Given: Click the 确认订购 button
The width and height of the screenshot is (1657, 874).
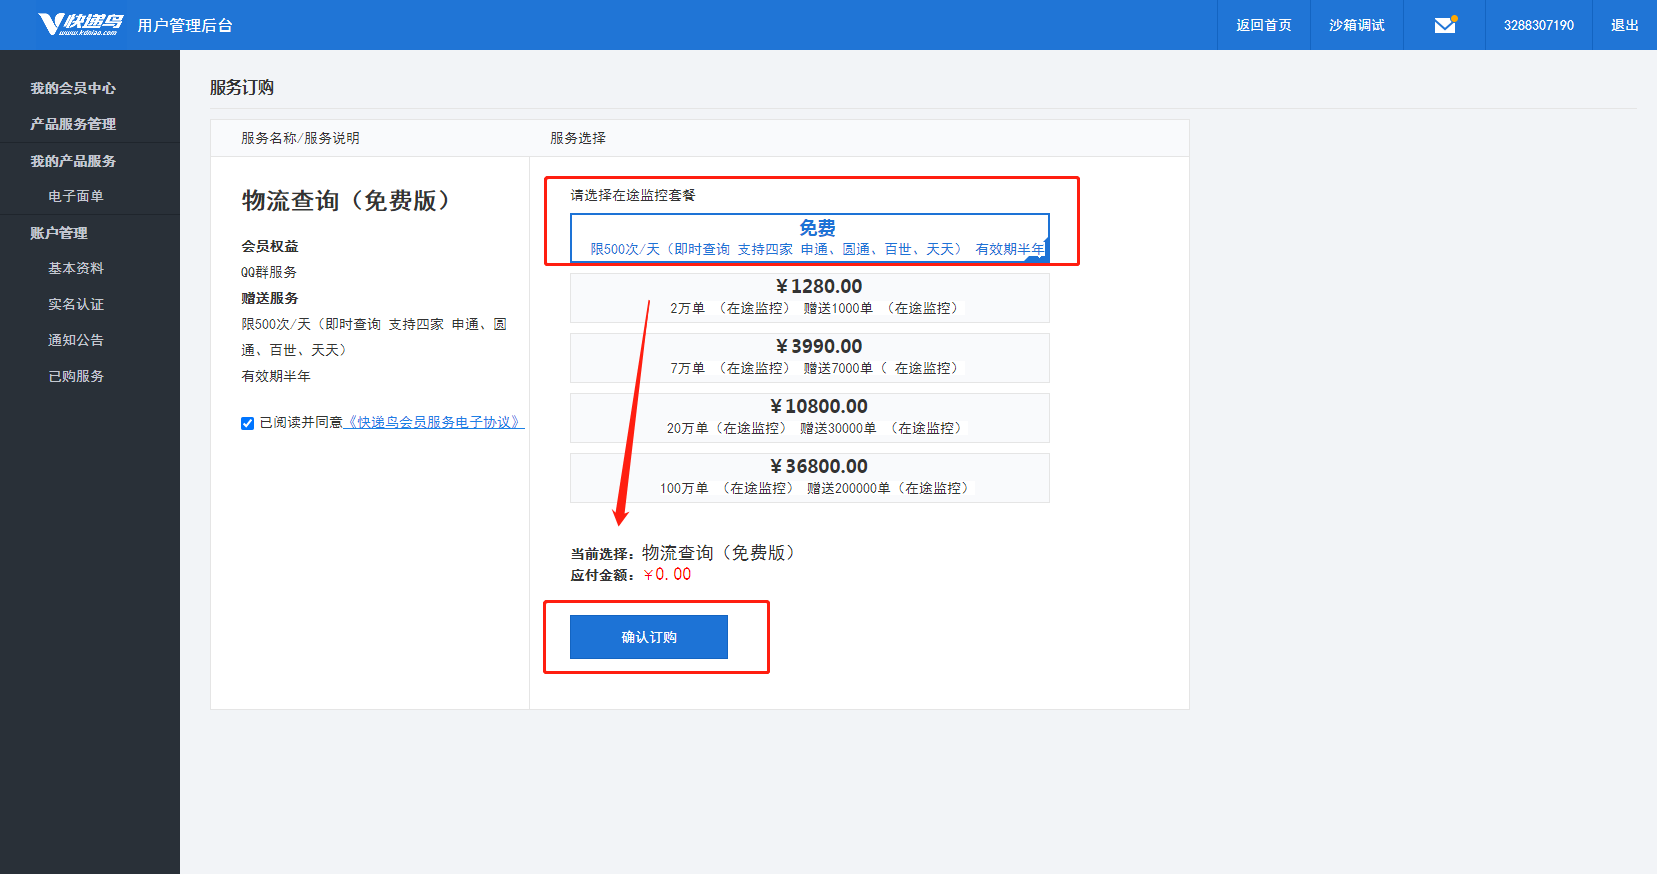Looking at the screenshot, I should pos(649,637).
